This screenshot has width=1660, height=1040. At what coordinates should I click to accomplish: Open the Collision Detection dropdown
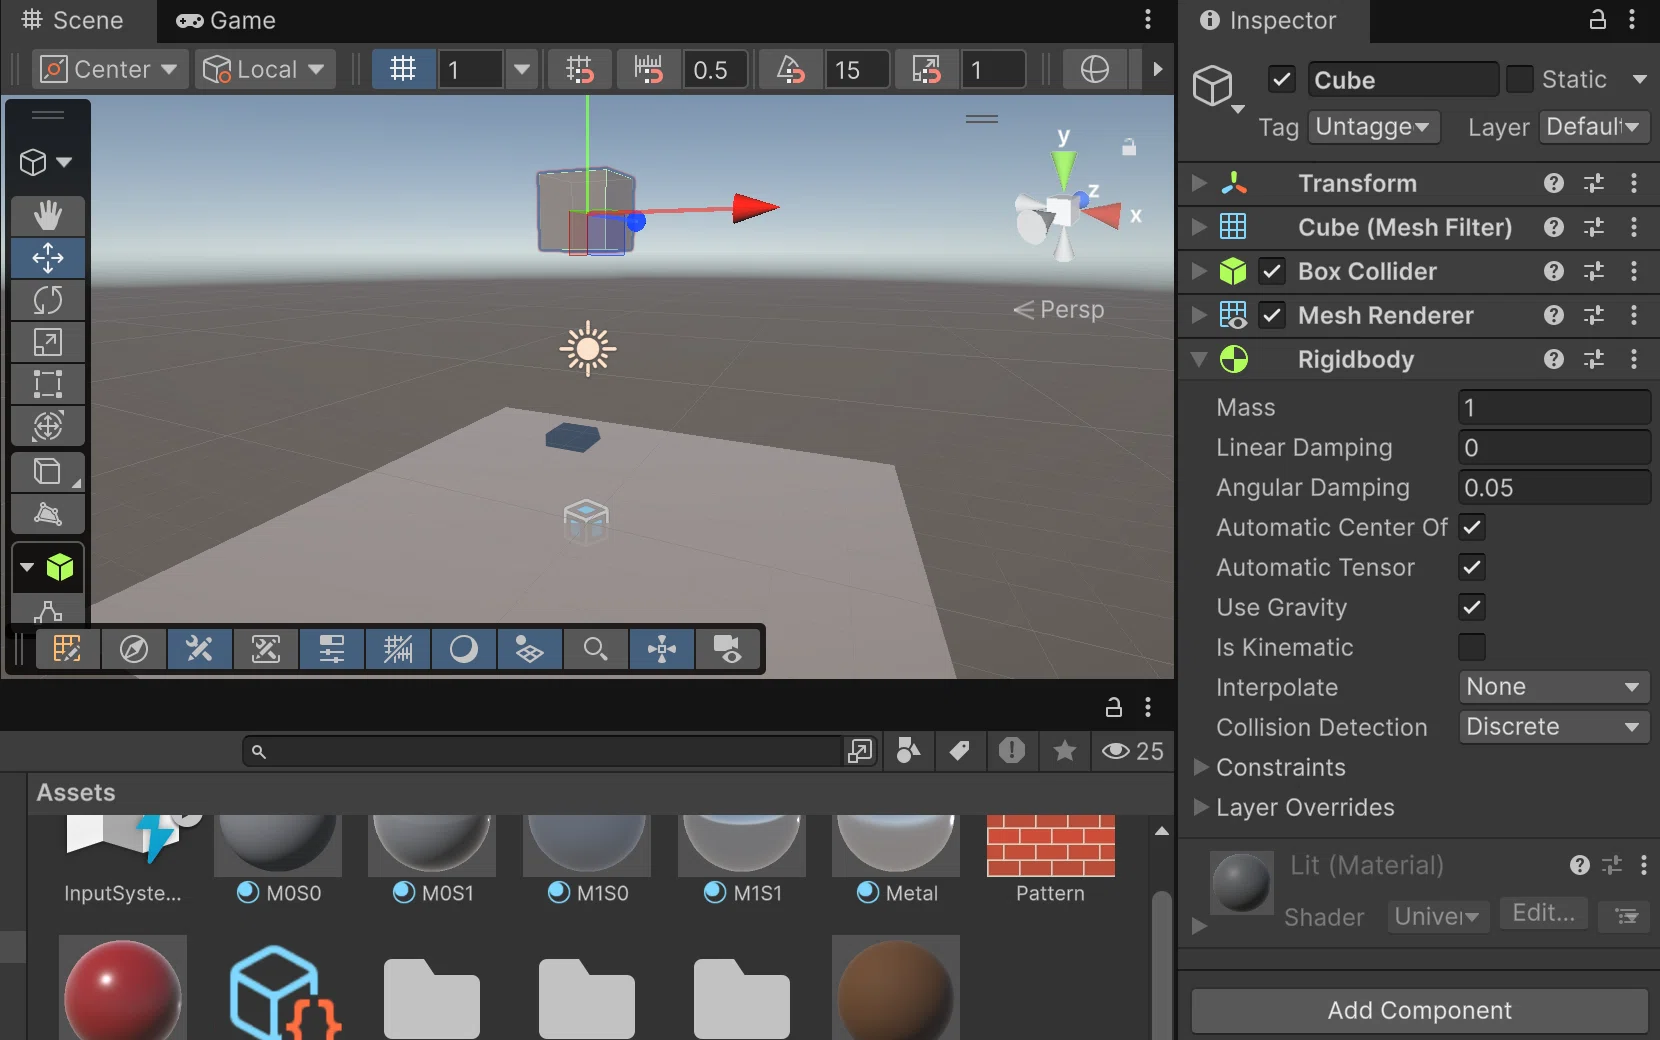pyautogui.click(x=1554, y=727)
